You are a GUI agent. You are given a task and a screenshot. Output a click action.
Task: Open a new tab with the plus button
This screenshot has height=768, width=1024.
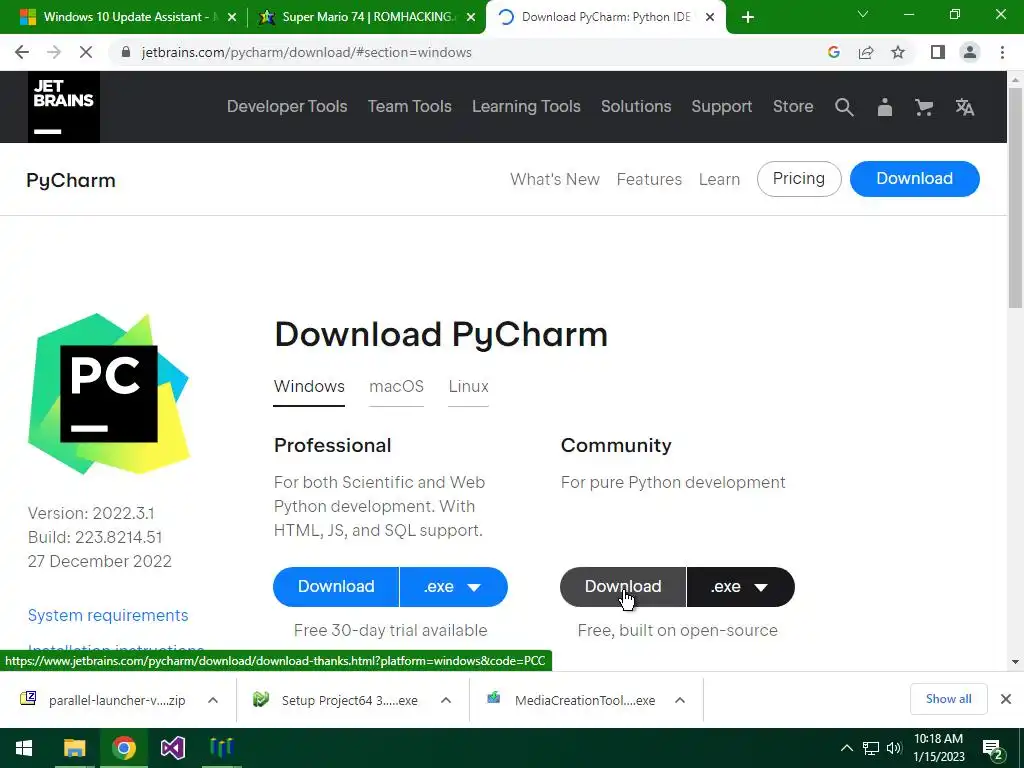point(748,18)
